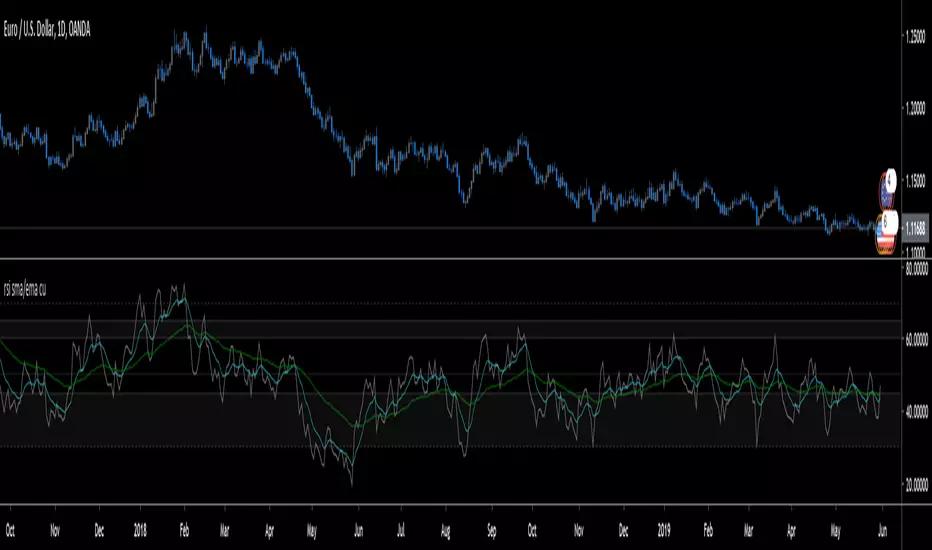Click the Feb label after 2018

tap(184, 530)
